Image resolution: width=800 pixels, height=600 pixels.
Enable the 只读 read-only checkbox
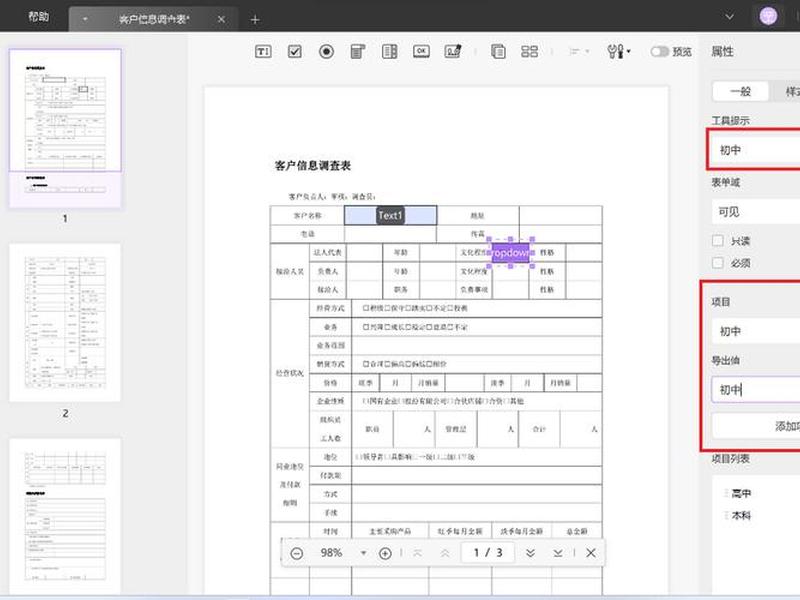coord(718,241)
